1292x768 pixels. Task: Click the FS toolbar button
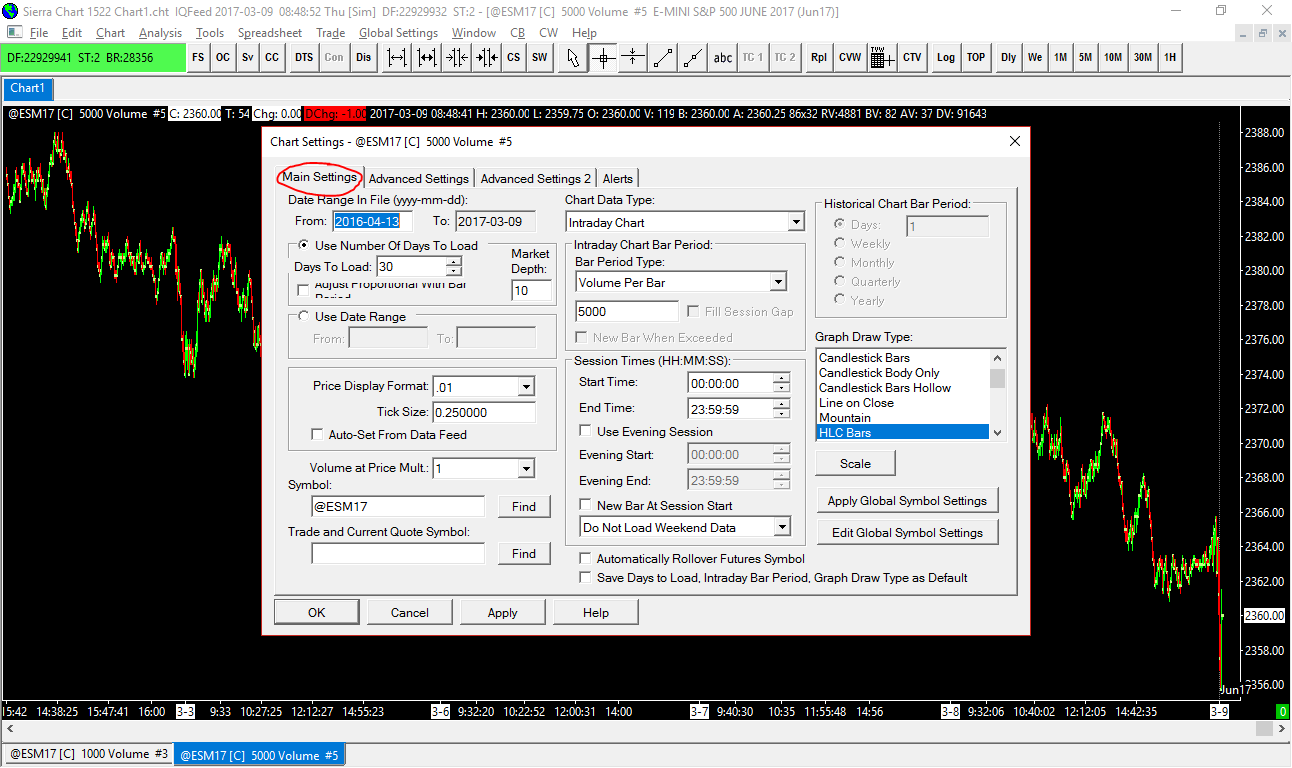tap(198, 58)
